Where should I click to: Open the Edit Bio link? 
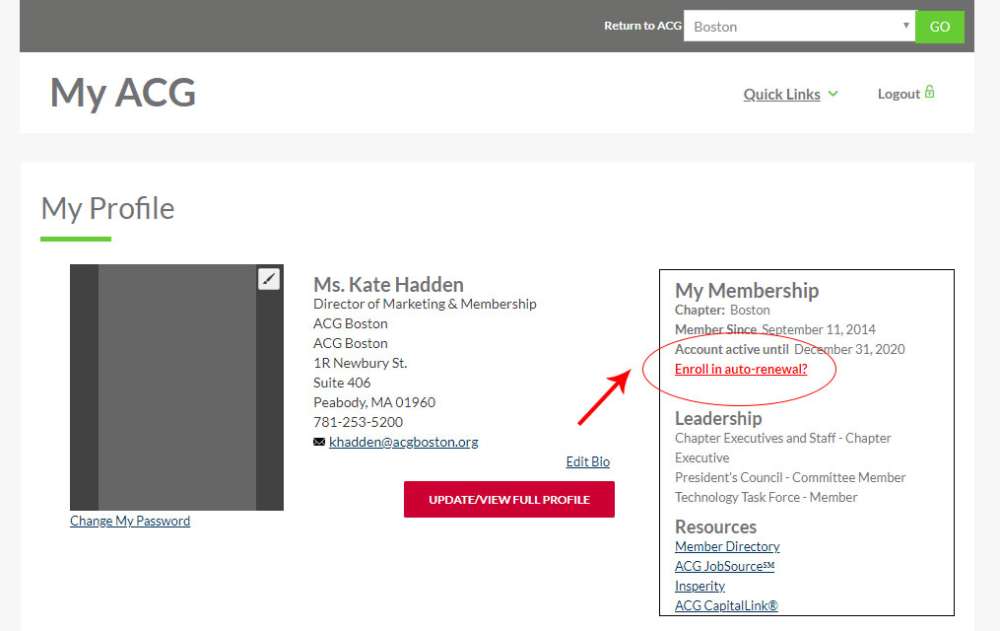(587, 462)
